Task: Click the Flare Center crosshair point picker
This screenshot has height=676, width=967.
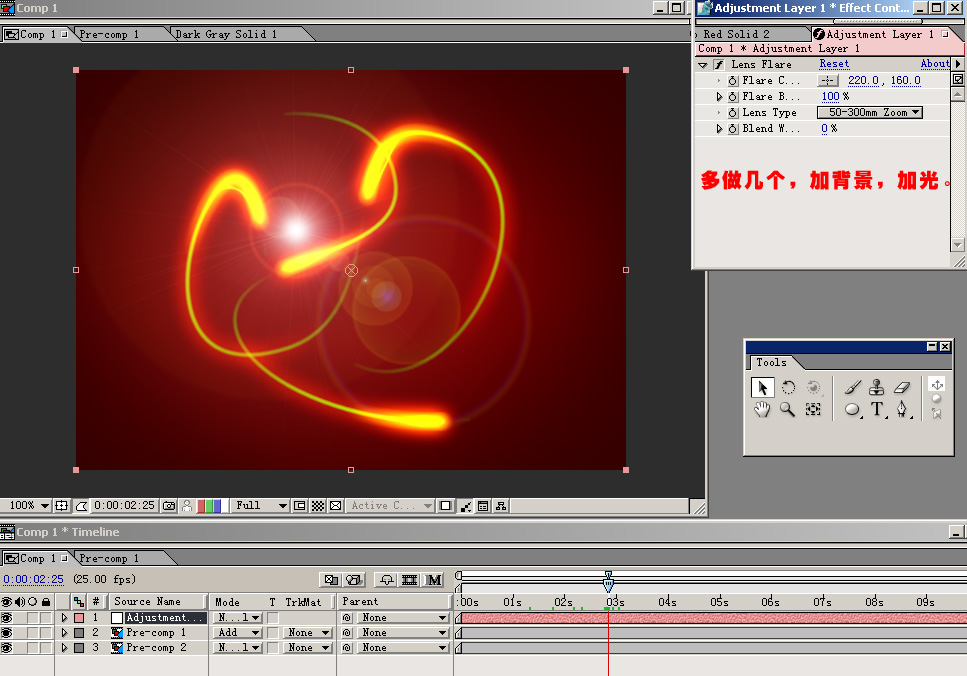Action: [828, 81]
